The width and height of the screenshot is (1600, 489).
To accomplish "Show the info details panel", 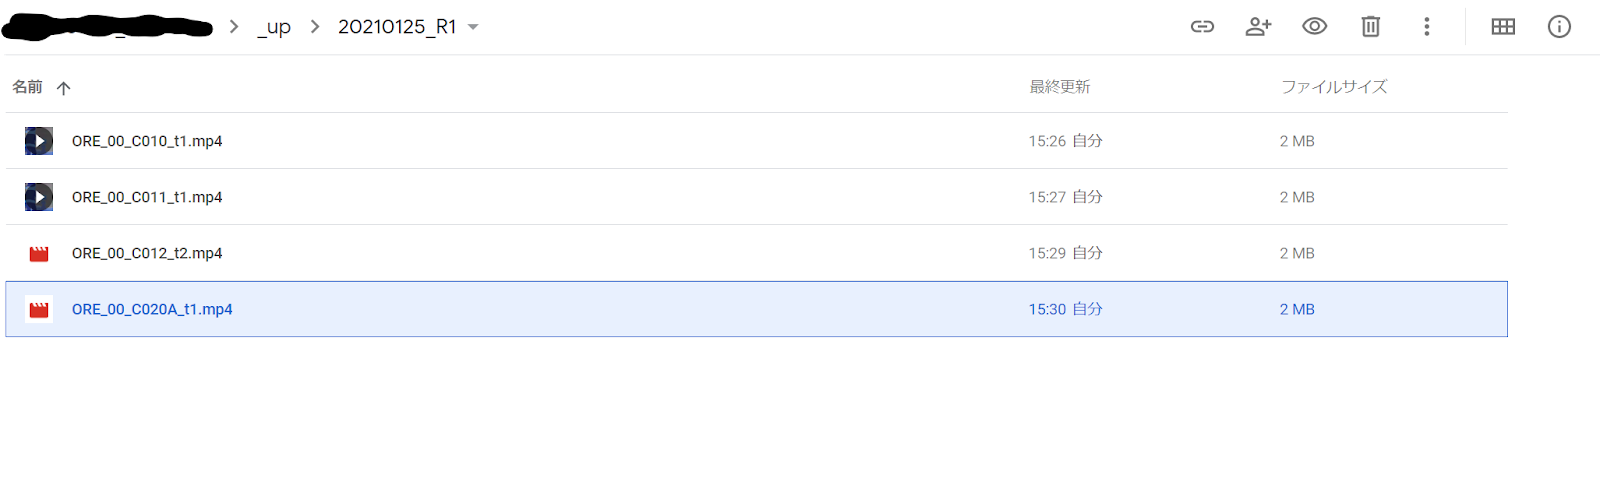I will click(1559, 27).
